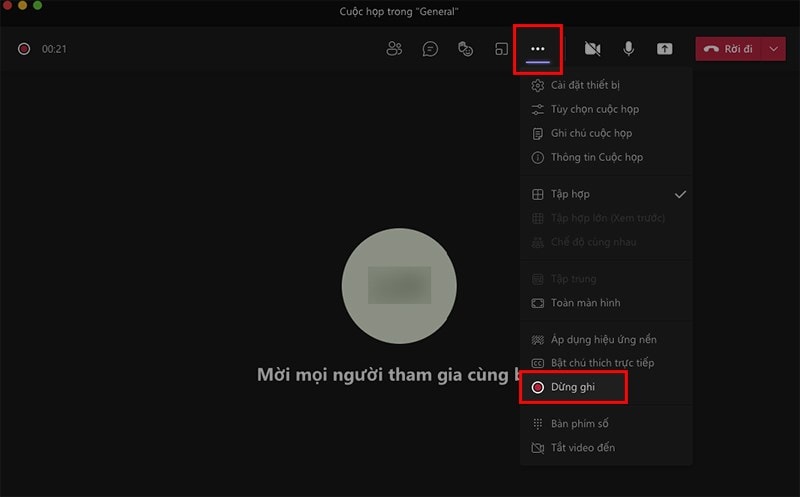Click the 00:21 recording timer
The width and height of the screenshot is (800, 497).
pos(54,49)
